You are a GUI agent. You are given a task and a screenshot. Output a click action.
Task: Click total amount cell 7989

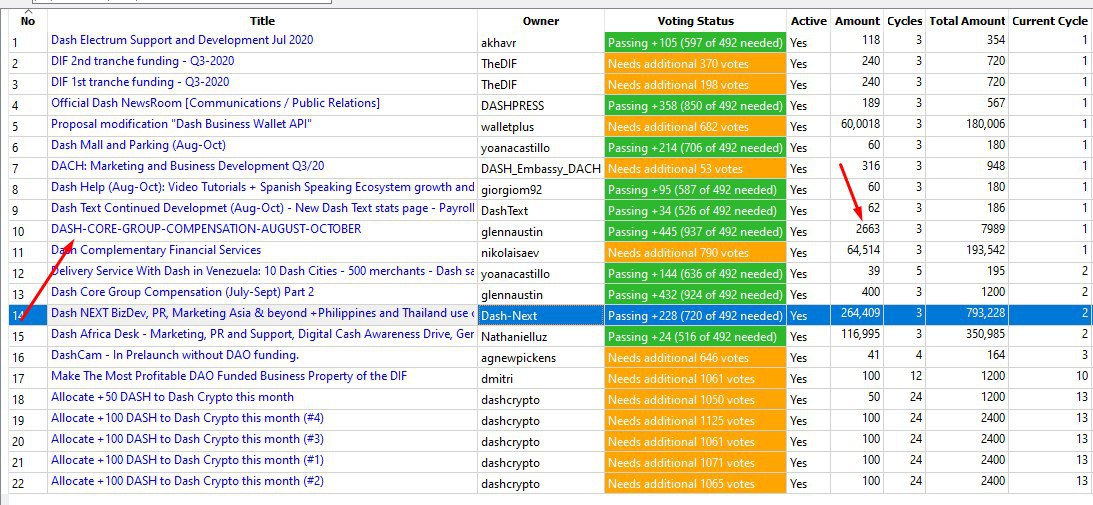click(967, 231)
